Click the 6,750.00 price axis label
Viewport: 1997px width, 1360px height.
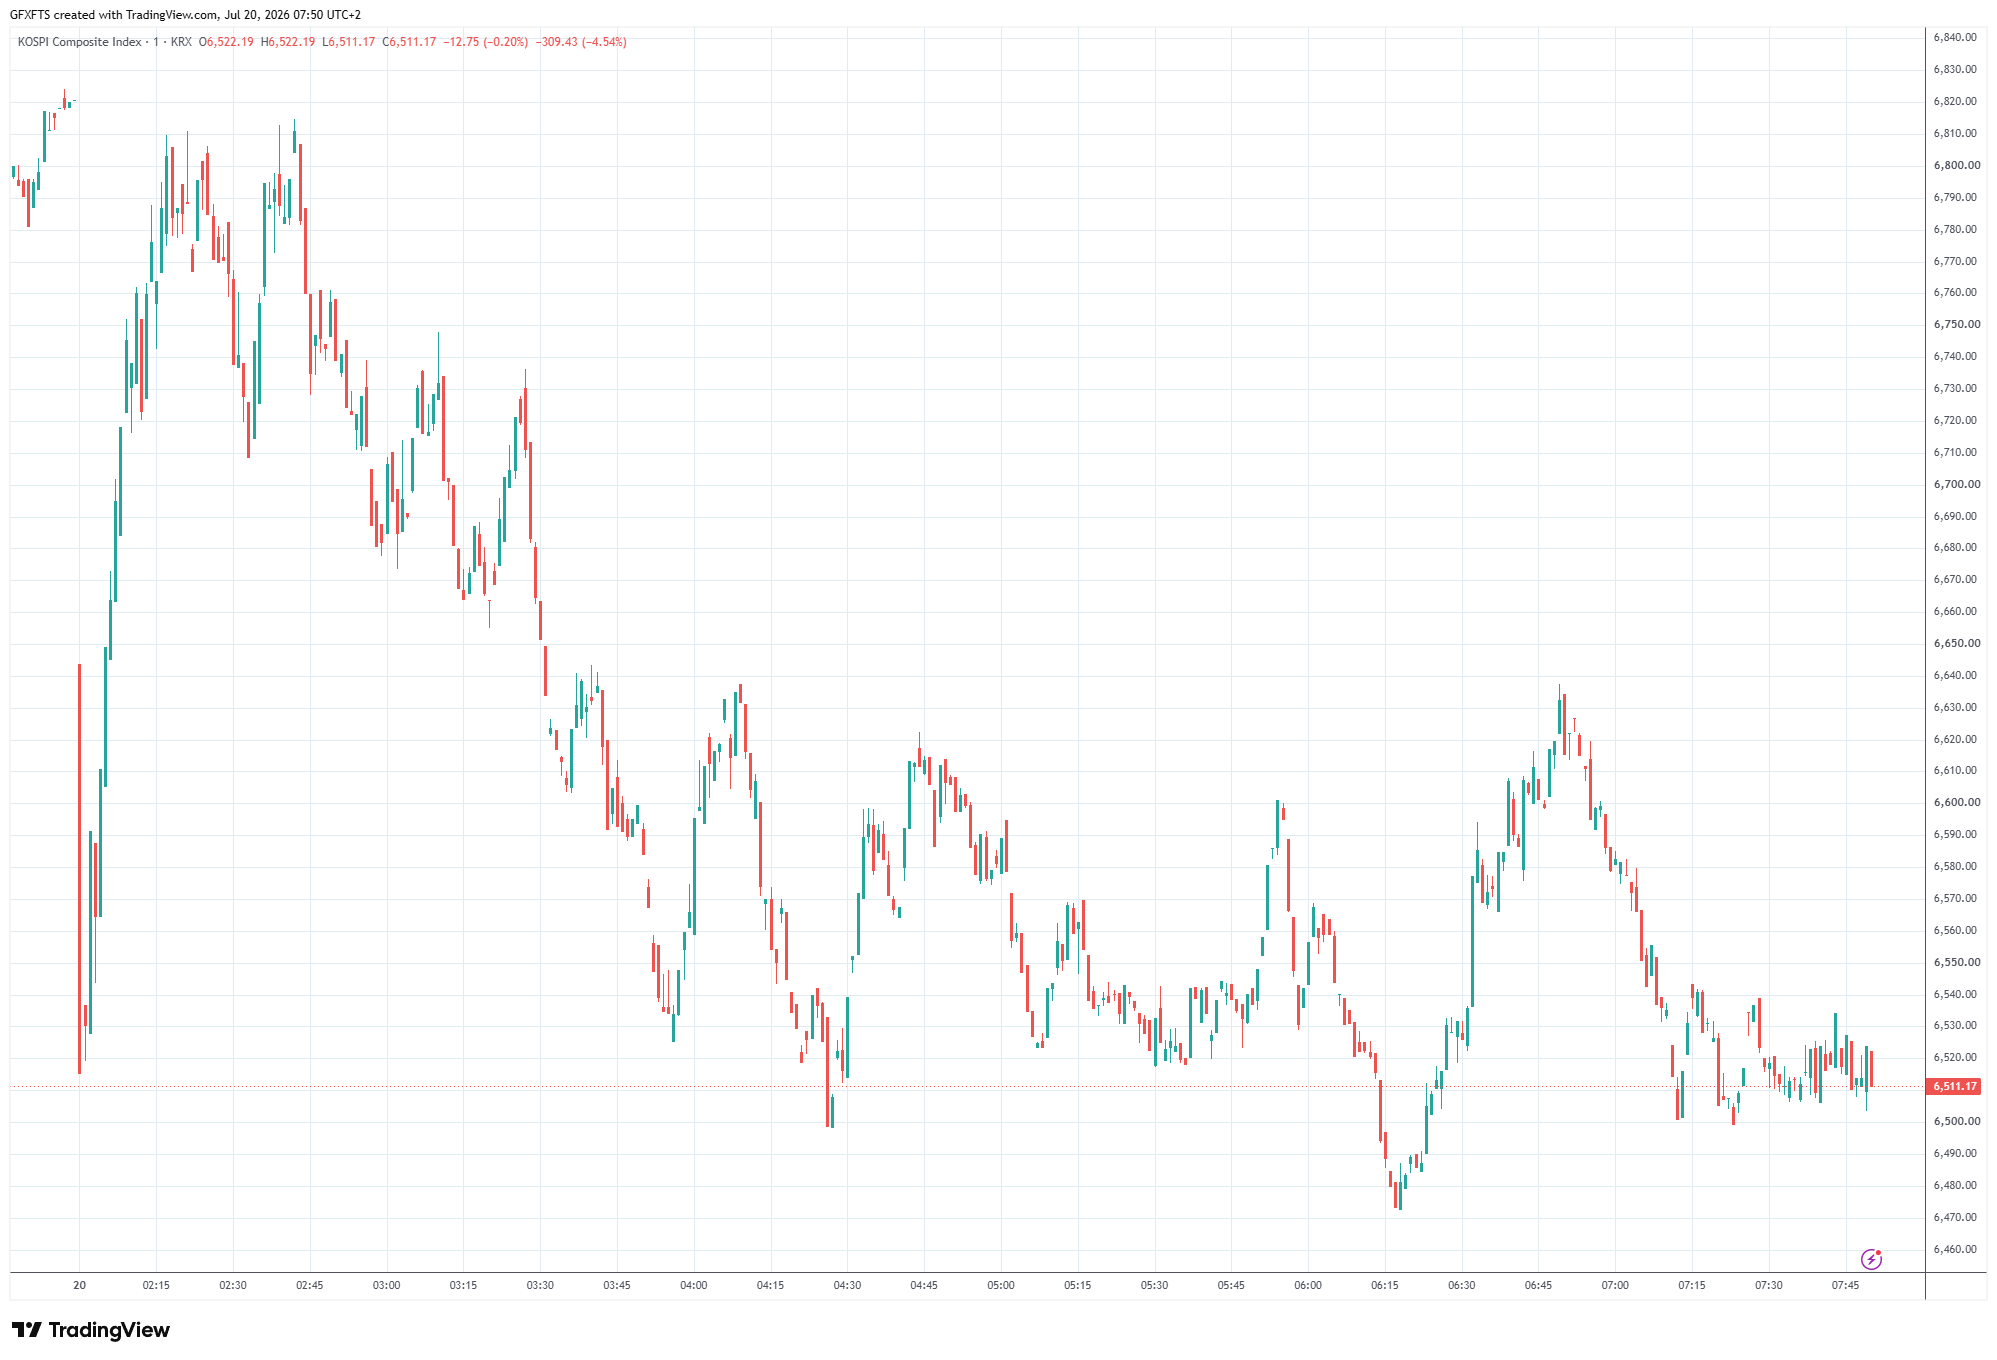(x=1956, y=325)
